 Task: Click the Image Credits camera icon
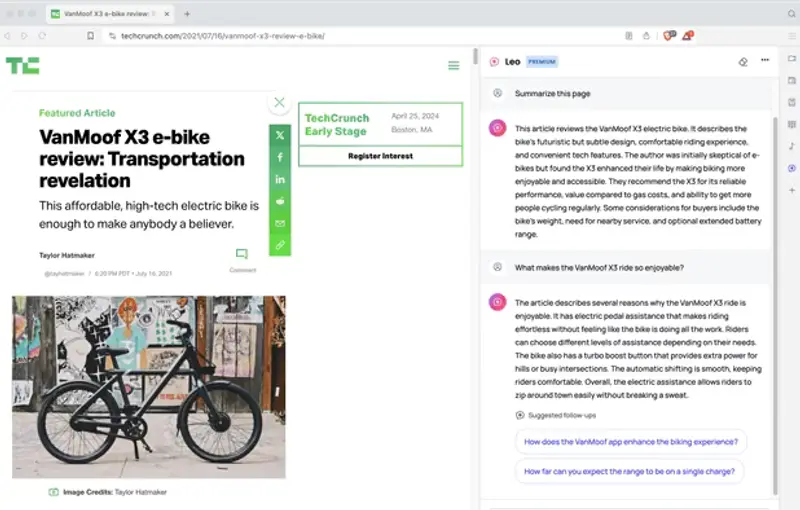click(54, 492)
